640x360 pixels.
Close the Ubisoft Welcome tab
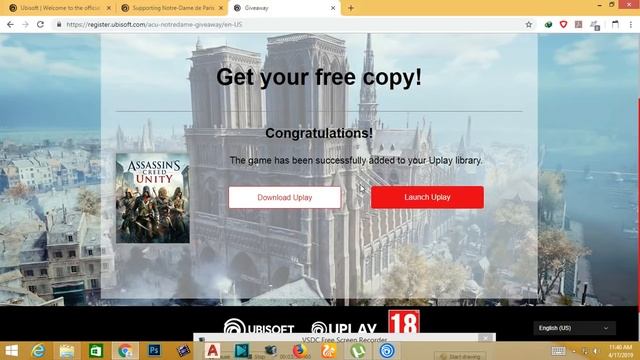pos(109,8)
